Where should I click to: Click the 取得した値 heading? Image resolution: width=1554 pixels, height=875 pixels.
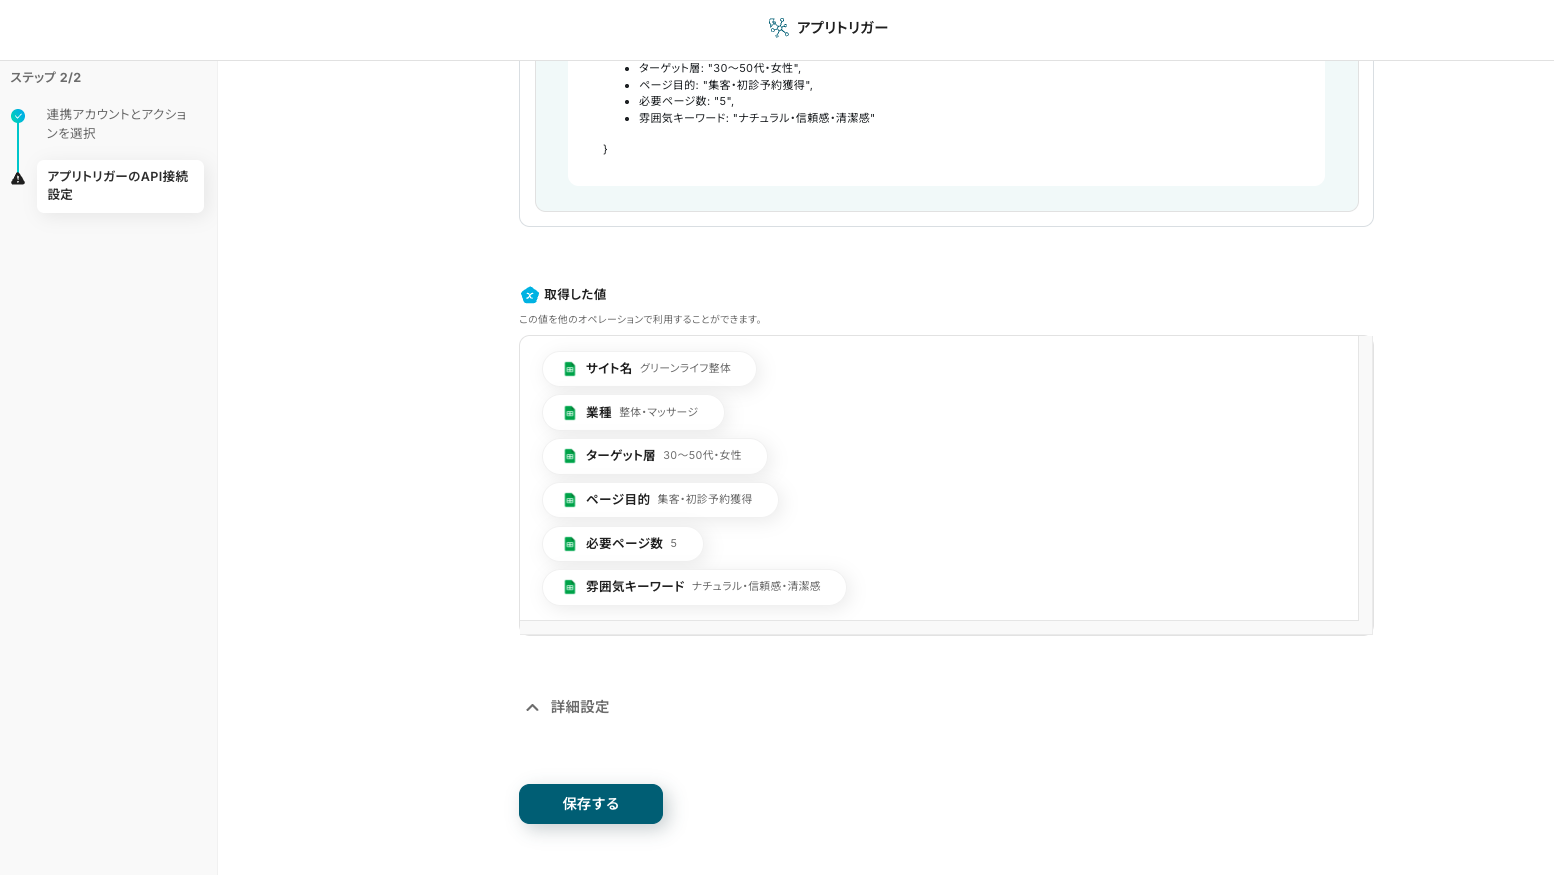pos(575,295)
